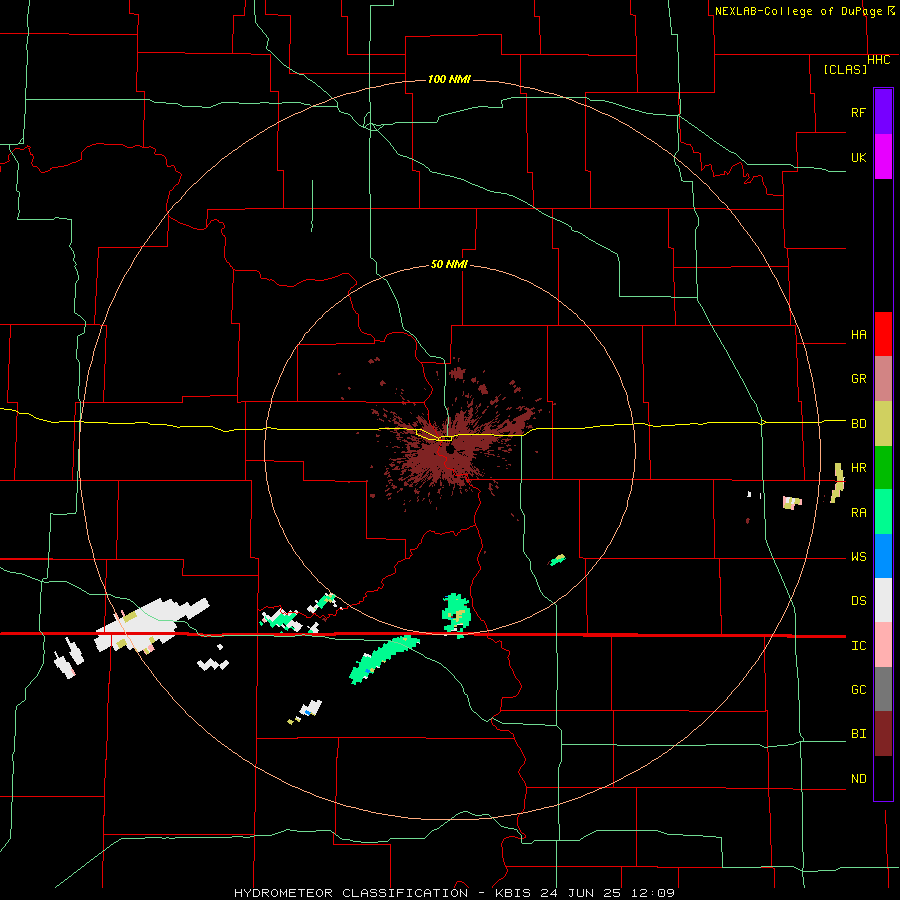Click the ND black legend swatch
900x900 pixels.
(x=883, y=778)
